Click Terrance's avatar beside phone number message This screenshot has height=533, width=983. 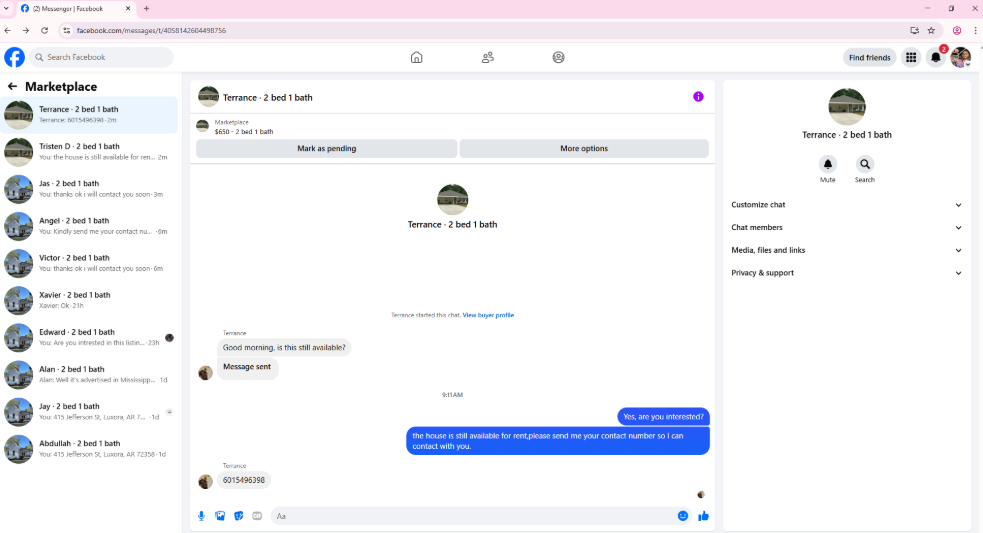pos(206,482)
